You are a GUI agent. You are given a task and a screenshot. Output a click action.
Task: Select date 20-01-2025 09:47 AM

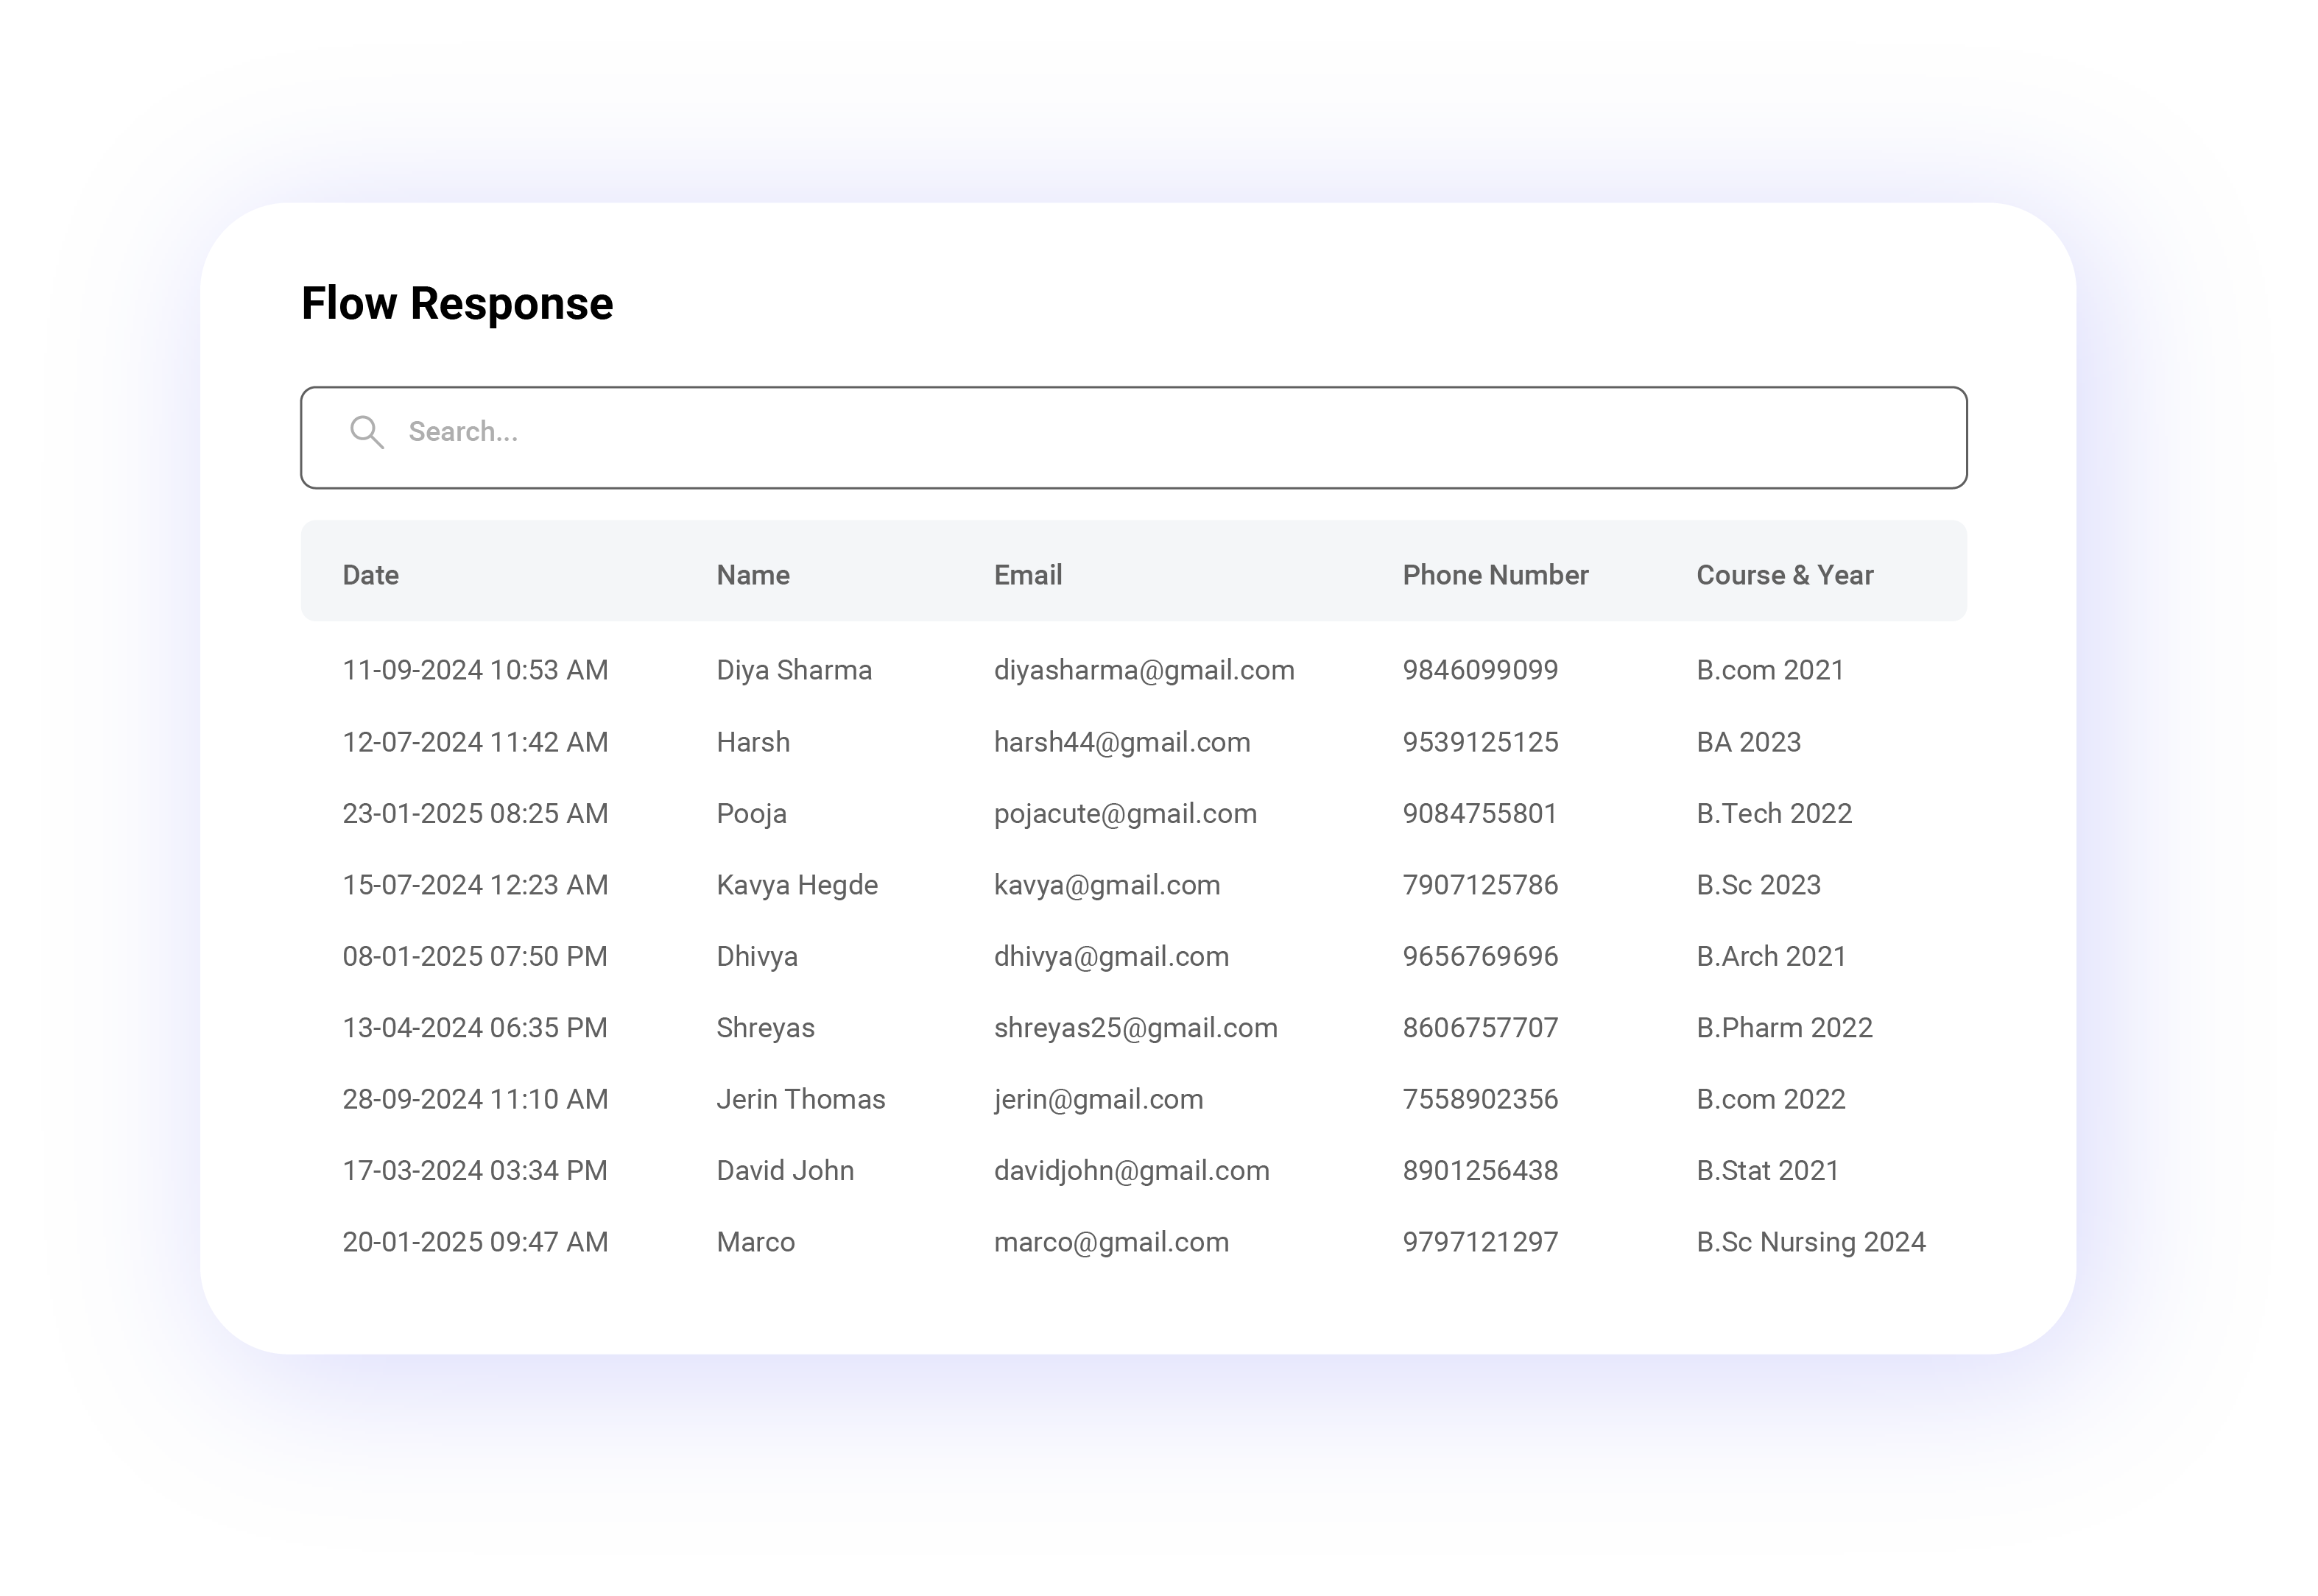[x=475, y=1242]
